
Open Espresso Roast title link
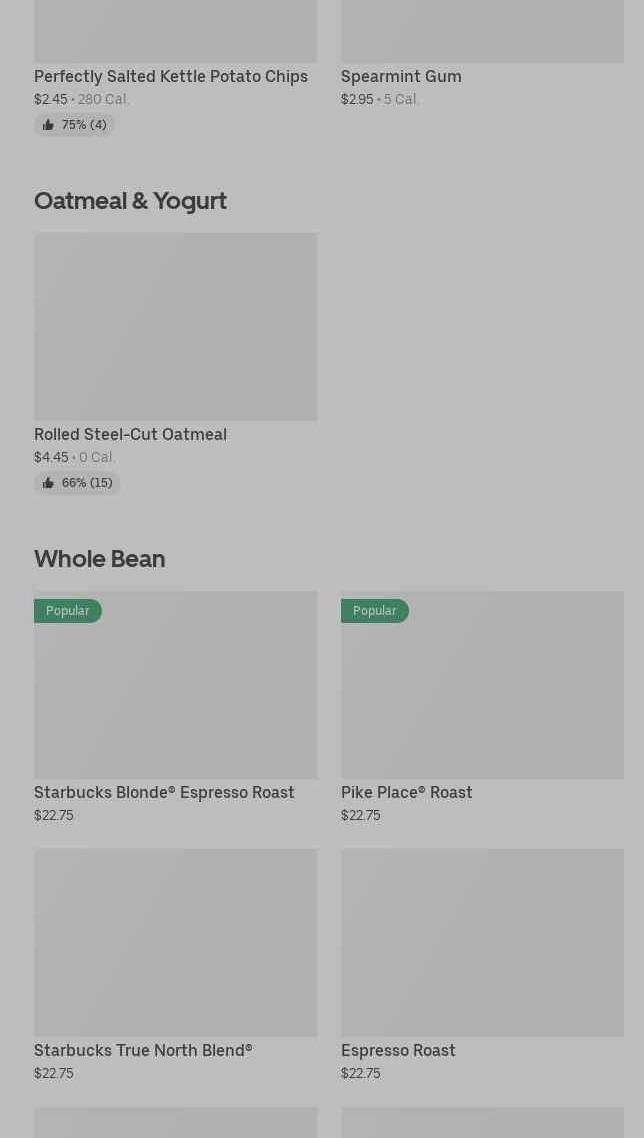pyautogui.click(x=398, y=1050)
